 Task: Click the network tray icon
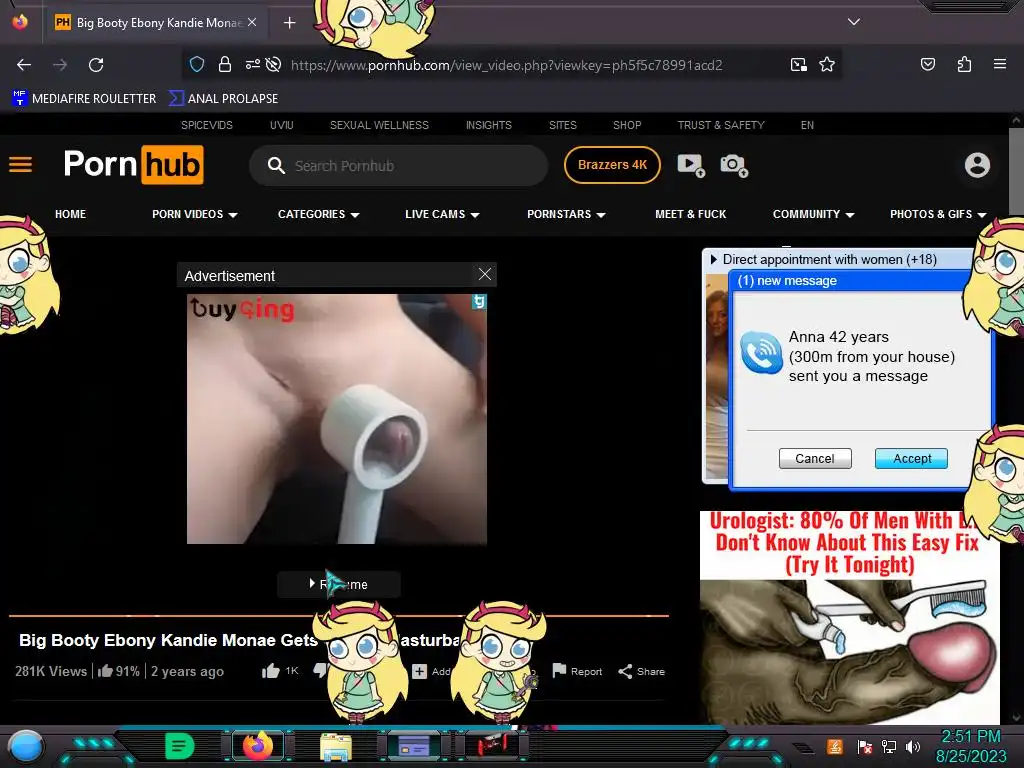(x=889, y=746)
